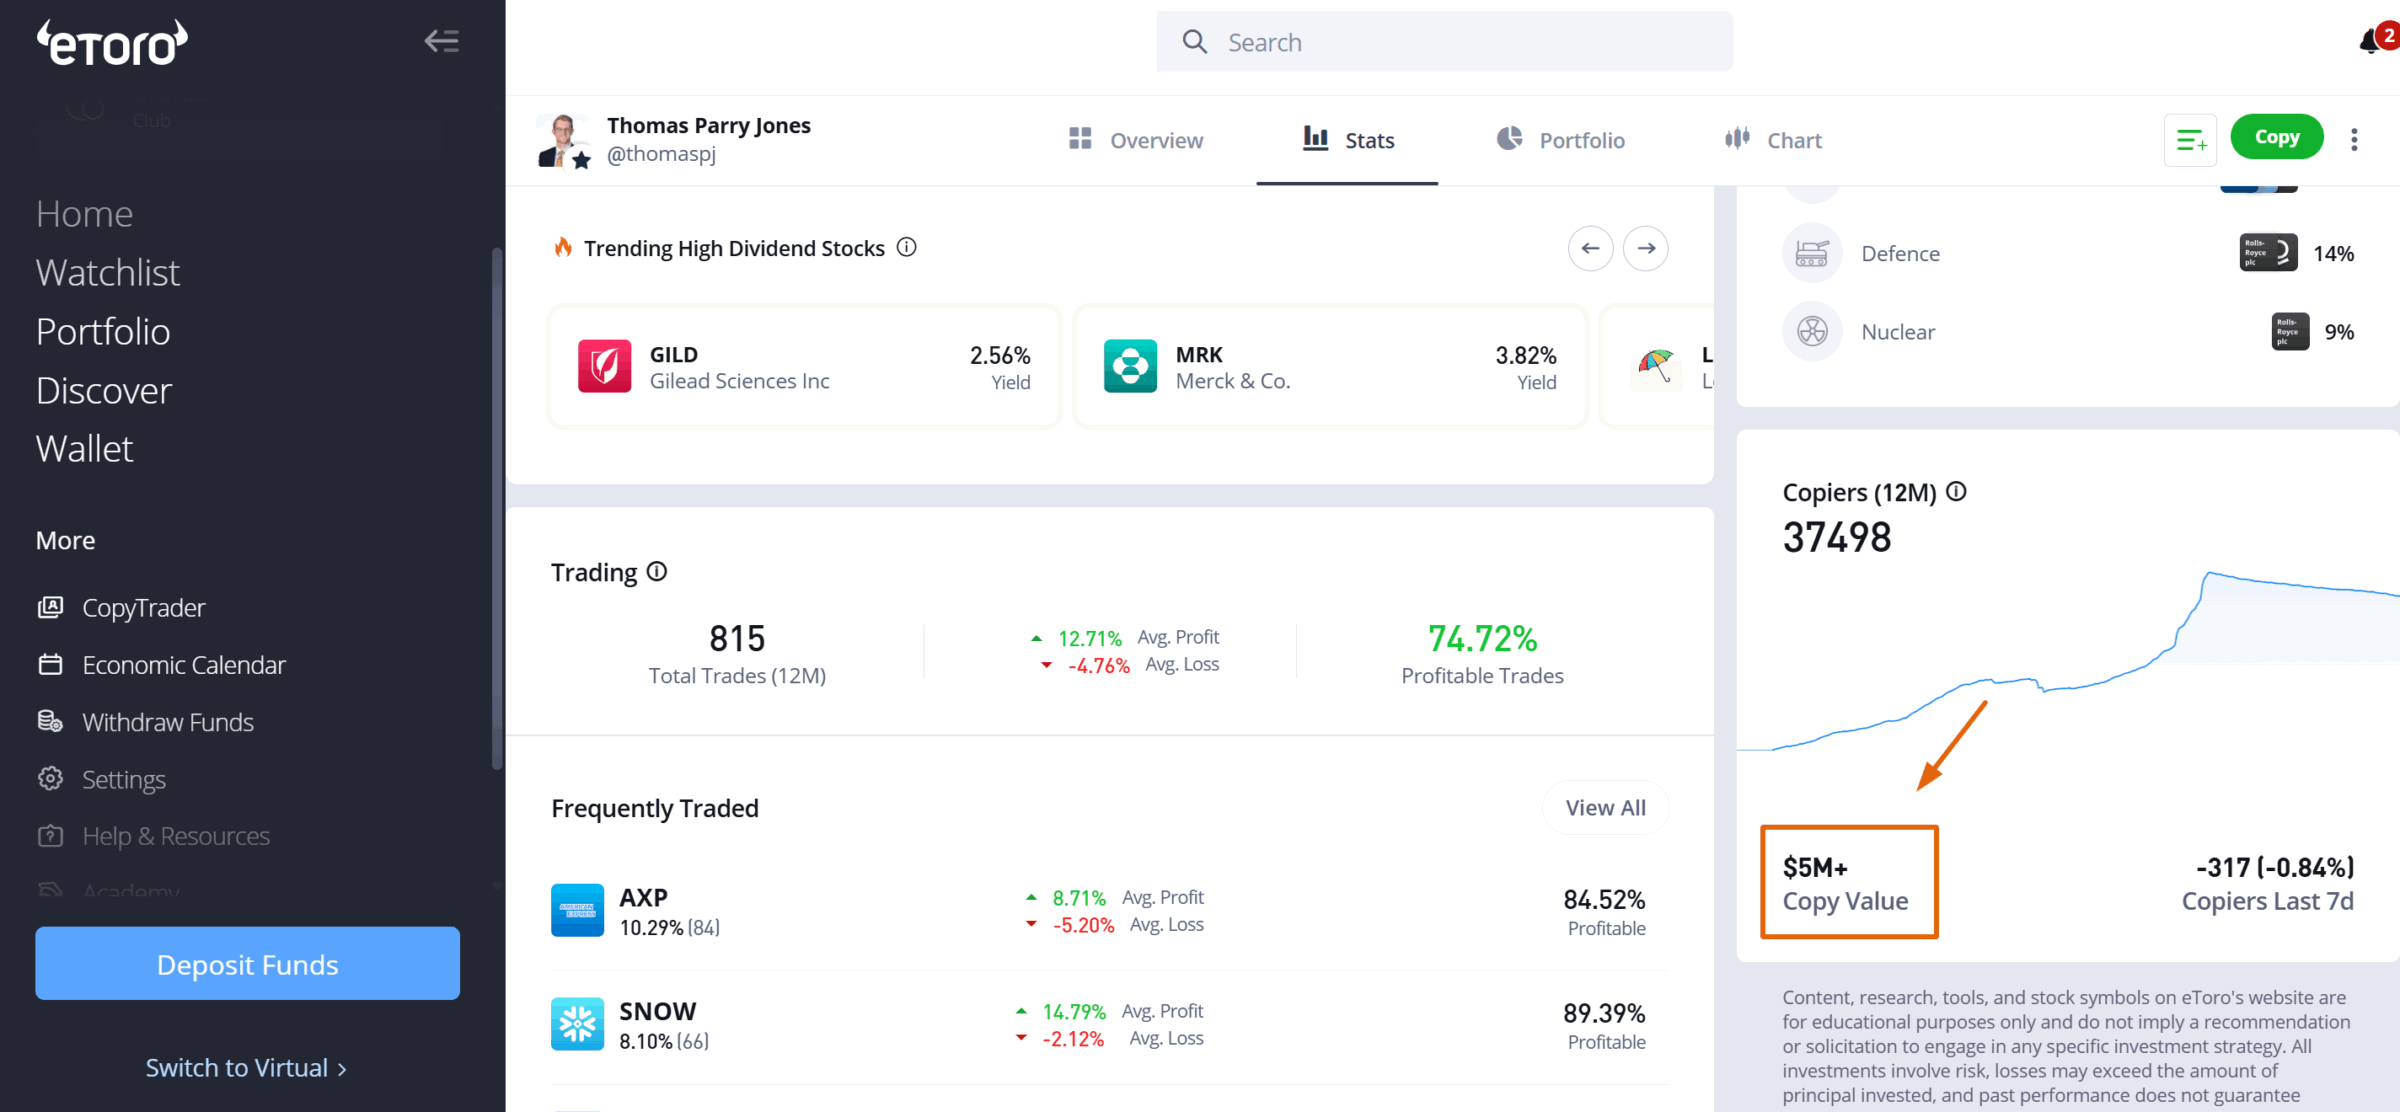This screenshot has width=2400, height=1112.
Task: Open the three-dot more options menu
Action: coord(2354,140)
